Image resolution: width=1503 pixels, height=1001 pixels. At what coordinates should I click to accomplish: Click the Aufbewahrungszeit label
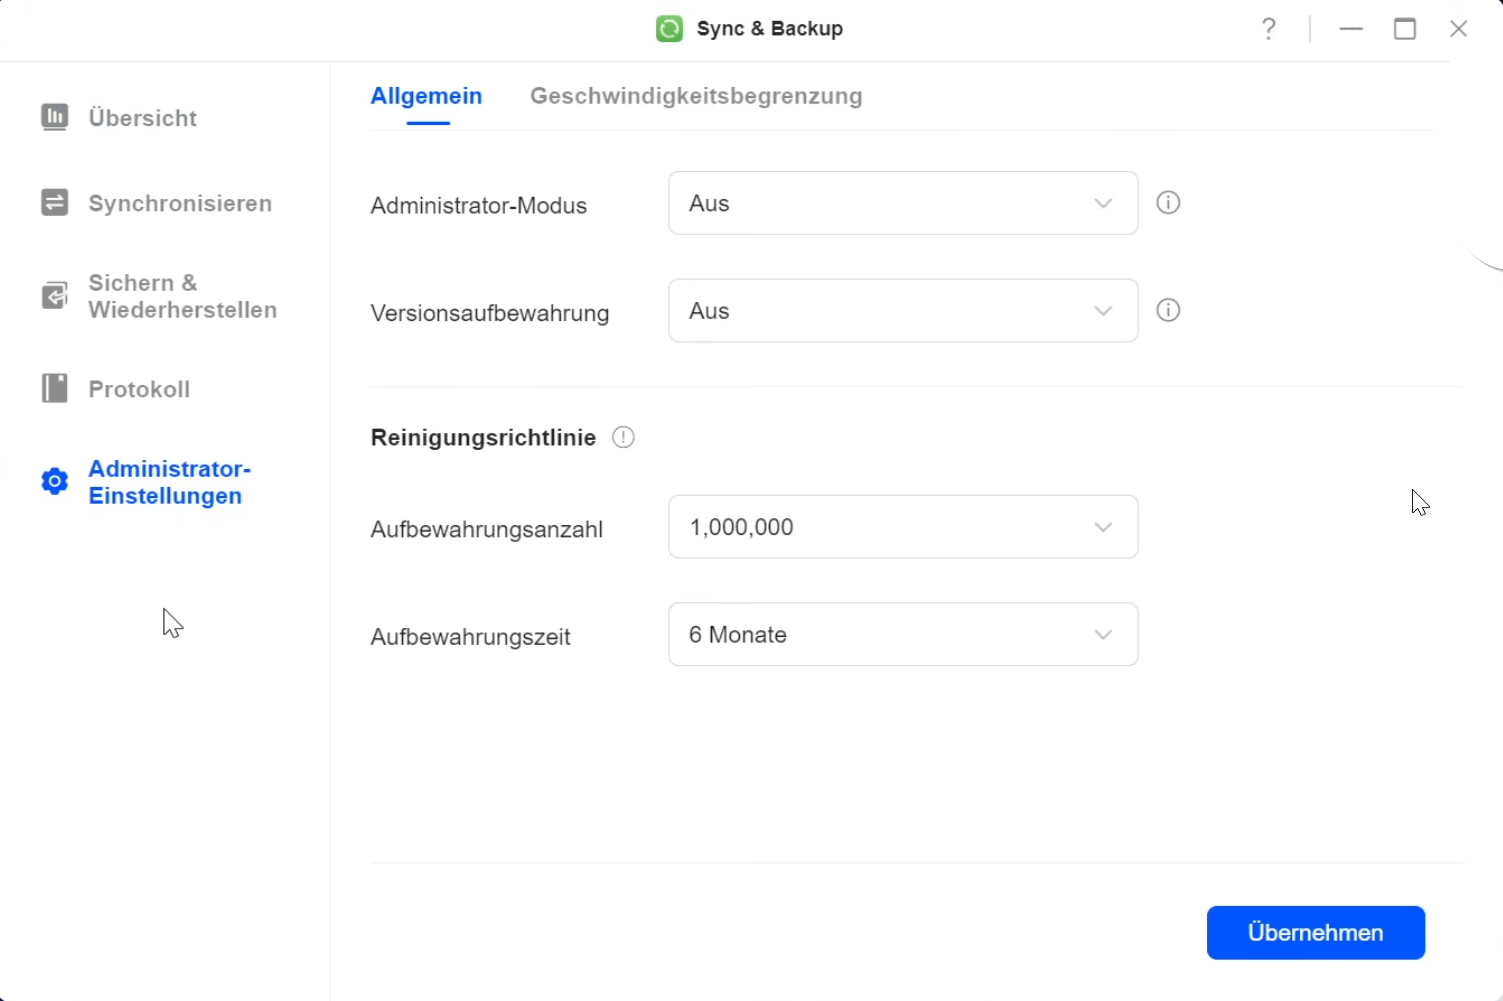471,637
